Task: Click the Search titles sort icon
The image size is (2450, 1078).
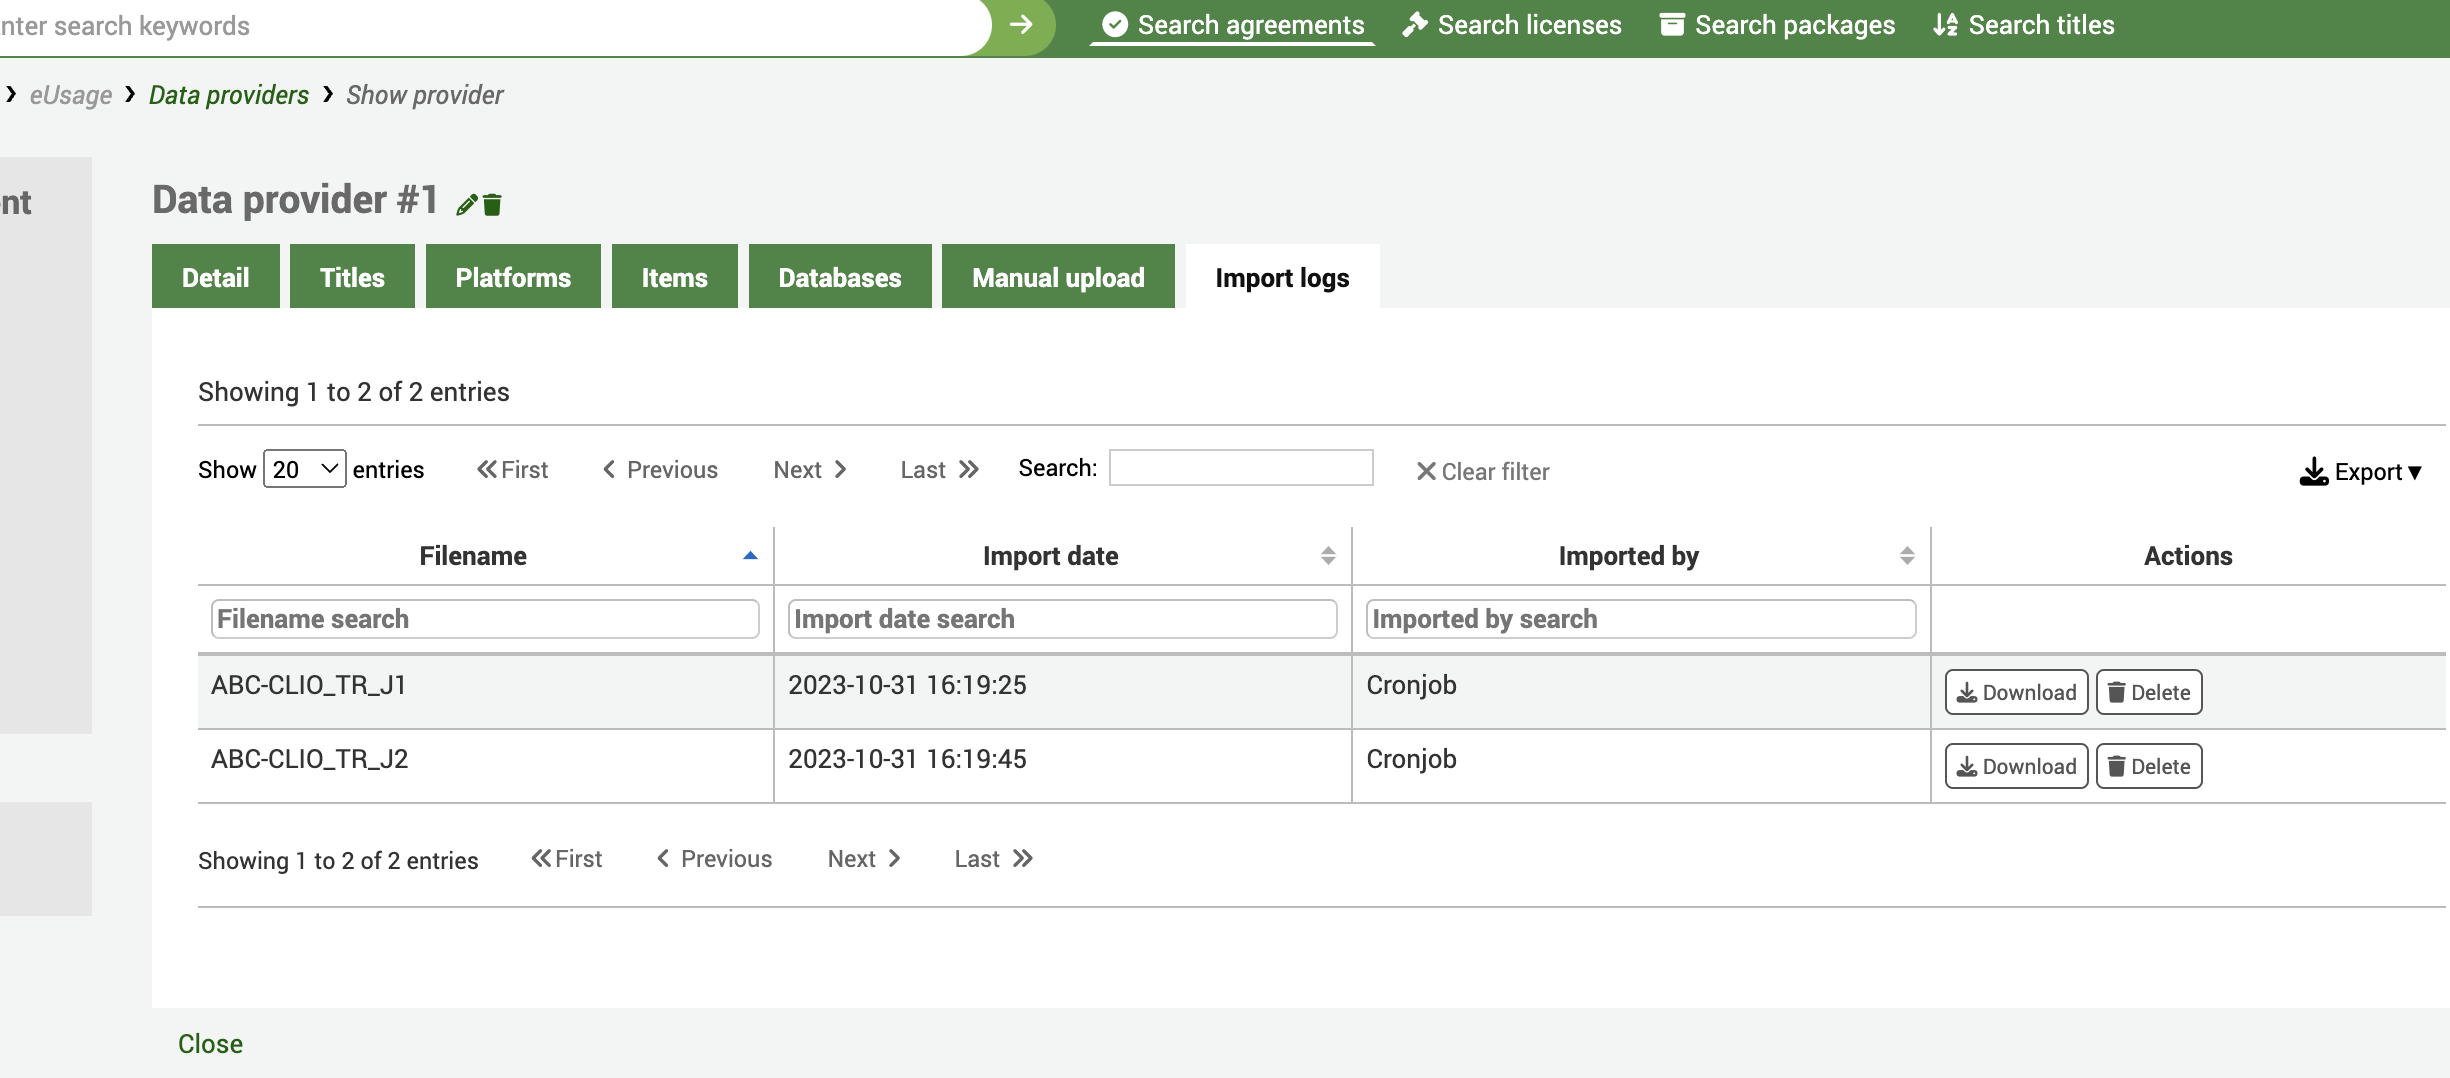Action: coord(1944,24)
